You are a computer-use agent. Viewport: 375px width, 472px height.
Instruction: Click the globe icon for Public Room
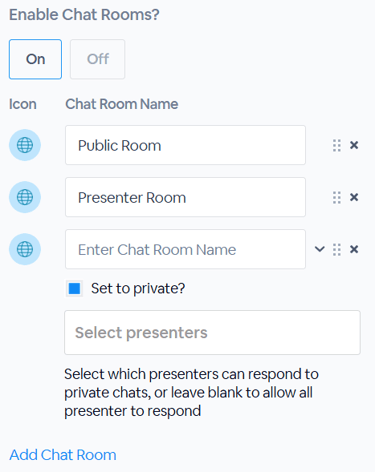(x=25, y=145)
